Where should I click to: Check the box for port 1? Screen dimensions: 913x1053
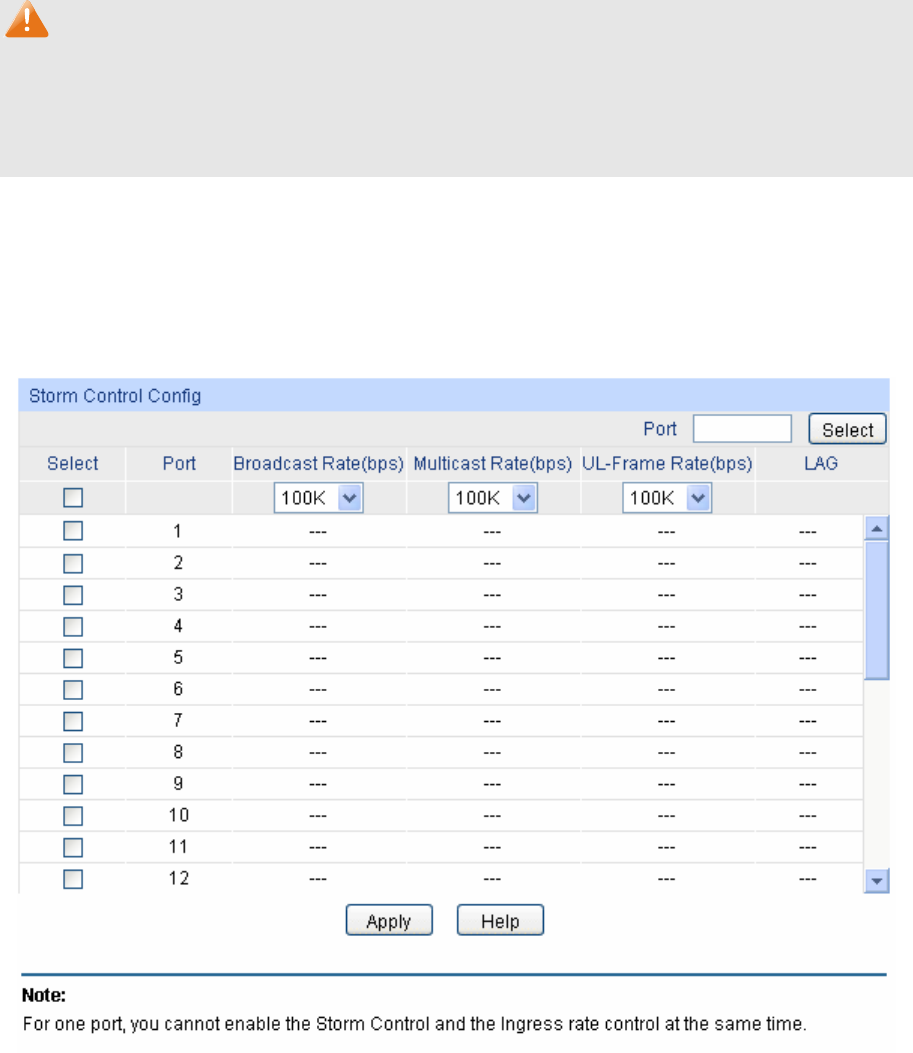(73, 531)
